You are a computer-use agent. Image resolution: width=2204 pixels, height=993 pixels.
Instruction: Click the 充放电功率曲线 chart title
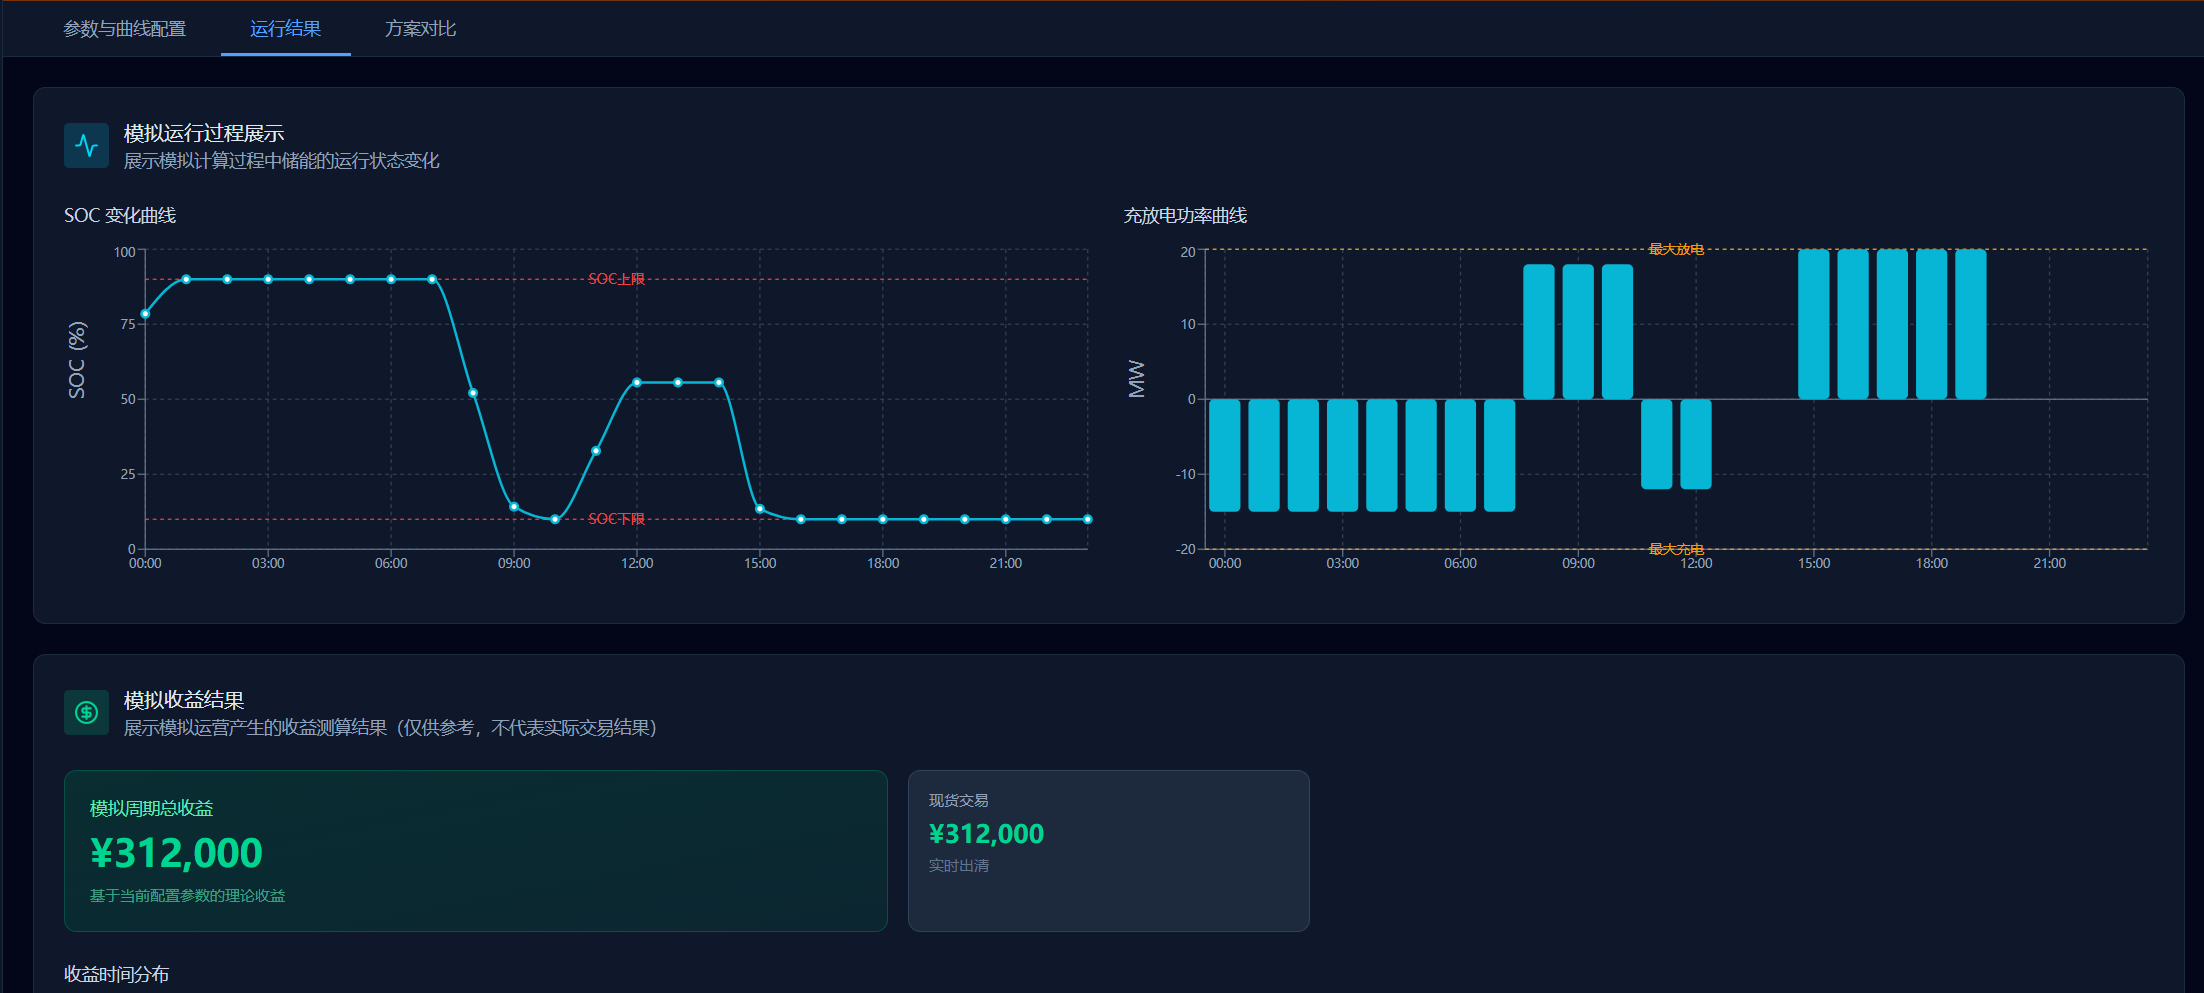click(1185, 215)
